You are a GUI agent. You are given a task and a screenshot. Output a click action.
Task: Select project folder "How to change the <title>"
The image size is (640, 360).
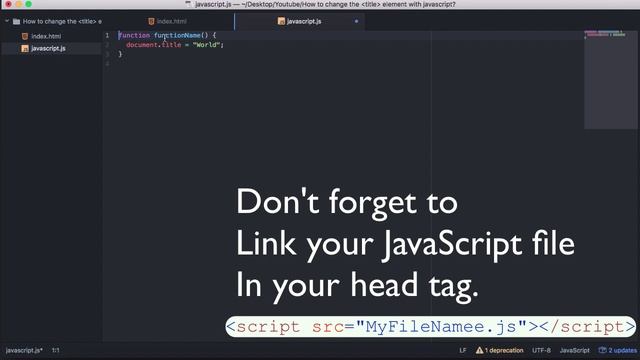(x=62, y=21)
